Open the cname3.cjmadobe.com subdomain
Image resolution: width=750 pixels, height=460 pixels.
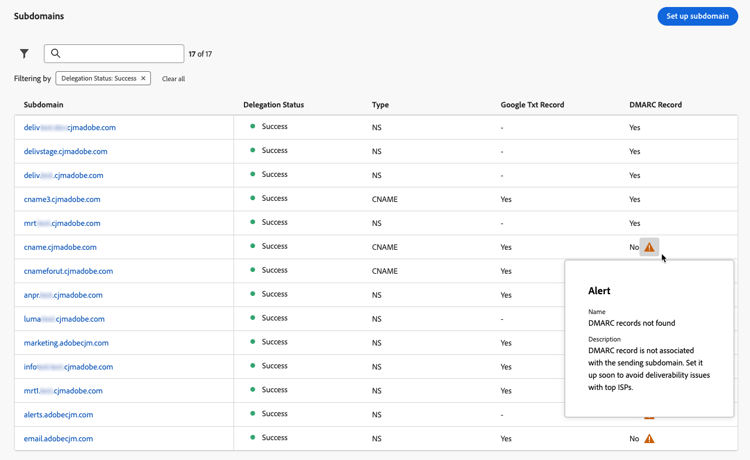(62, 199)
